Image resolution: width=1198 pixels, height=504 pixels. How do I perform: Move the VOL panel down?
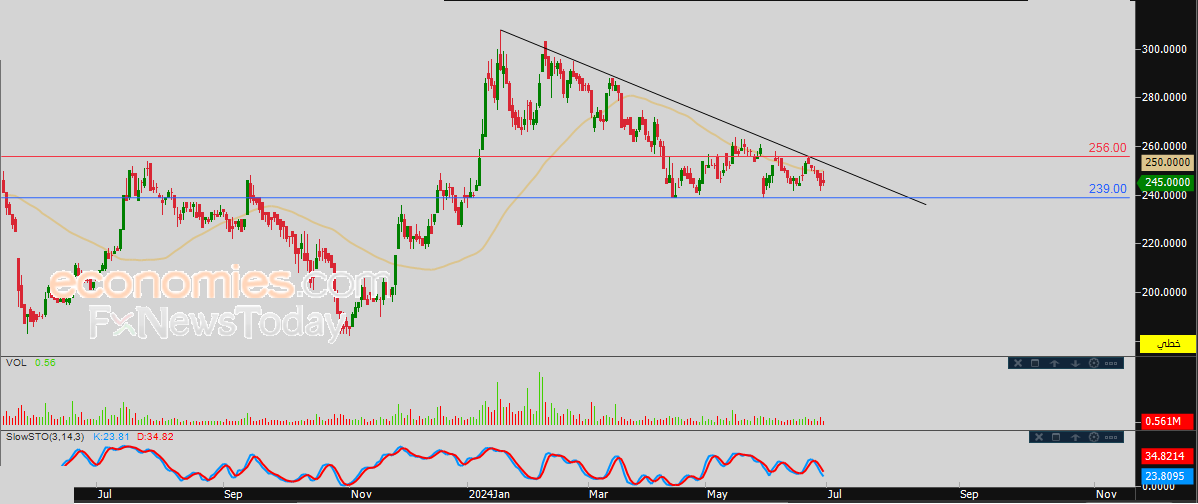point(1075,363)
